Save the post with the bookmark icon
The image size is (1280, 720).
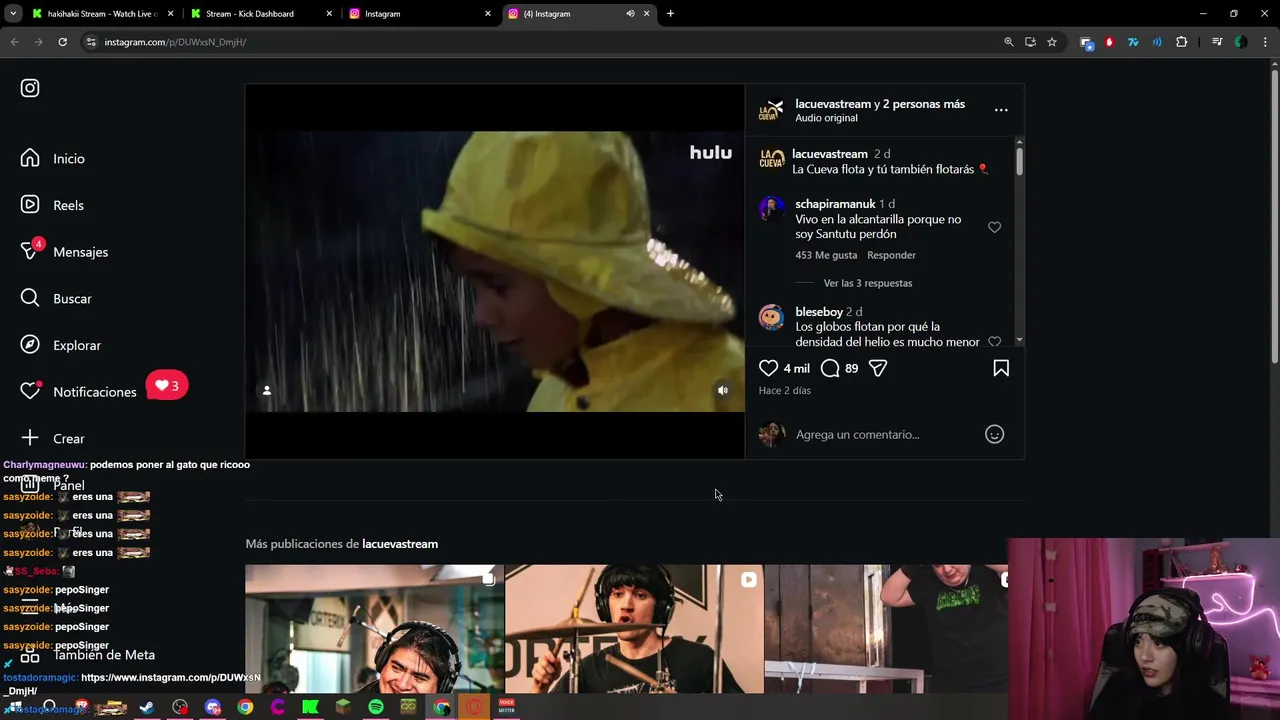1001,368
